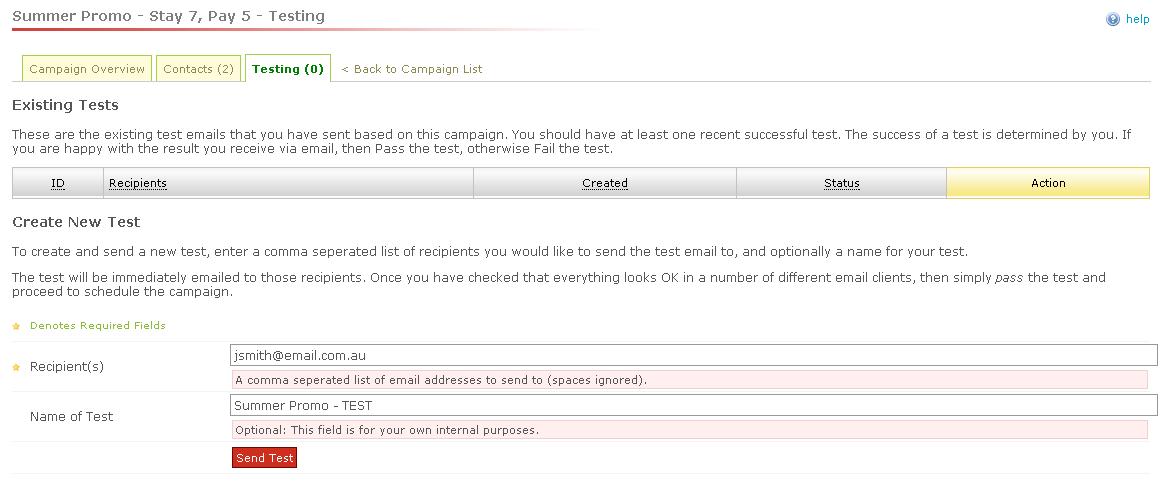The image size is (1171, 486).
Task: Open the help link text
Action: tap(1138, 19)
